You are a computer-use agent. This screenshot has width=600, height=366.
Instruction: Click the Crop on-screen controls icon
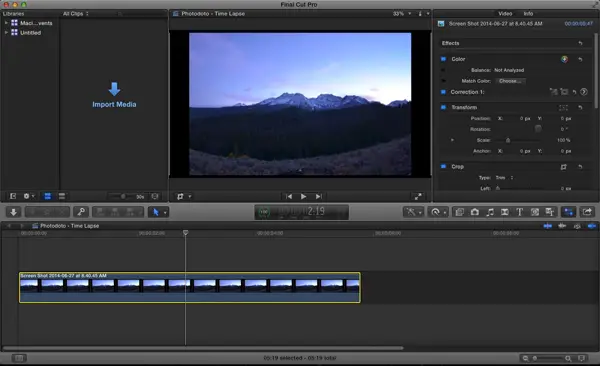564,167
